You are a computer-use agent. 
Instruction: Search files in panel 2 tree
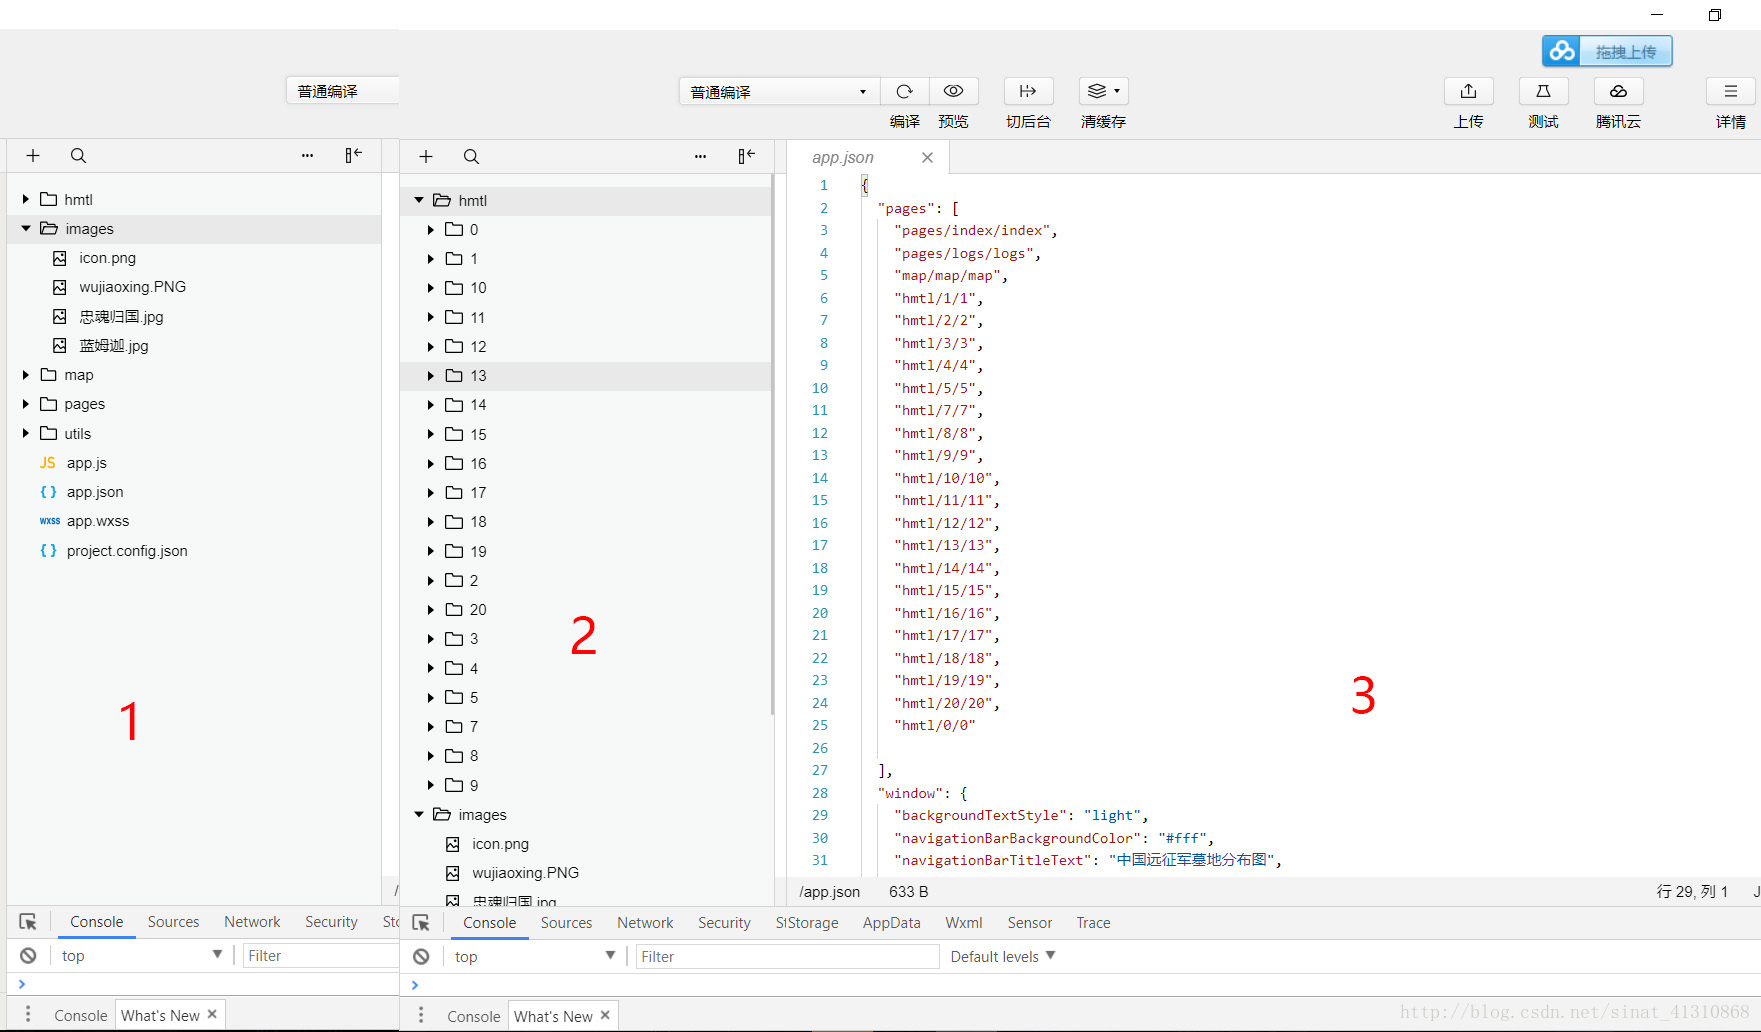pos(471,156)
